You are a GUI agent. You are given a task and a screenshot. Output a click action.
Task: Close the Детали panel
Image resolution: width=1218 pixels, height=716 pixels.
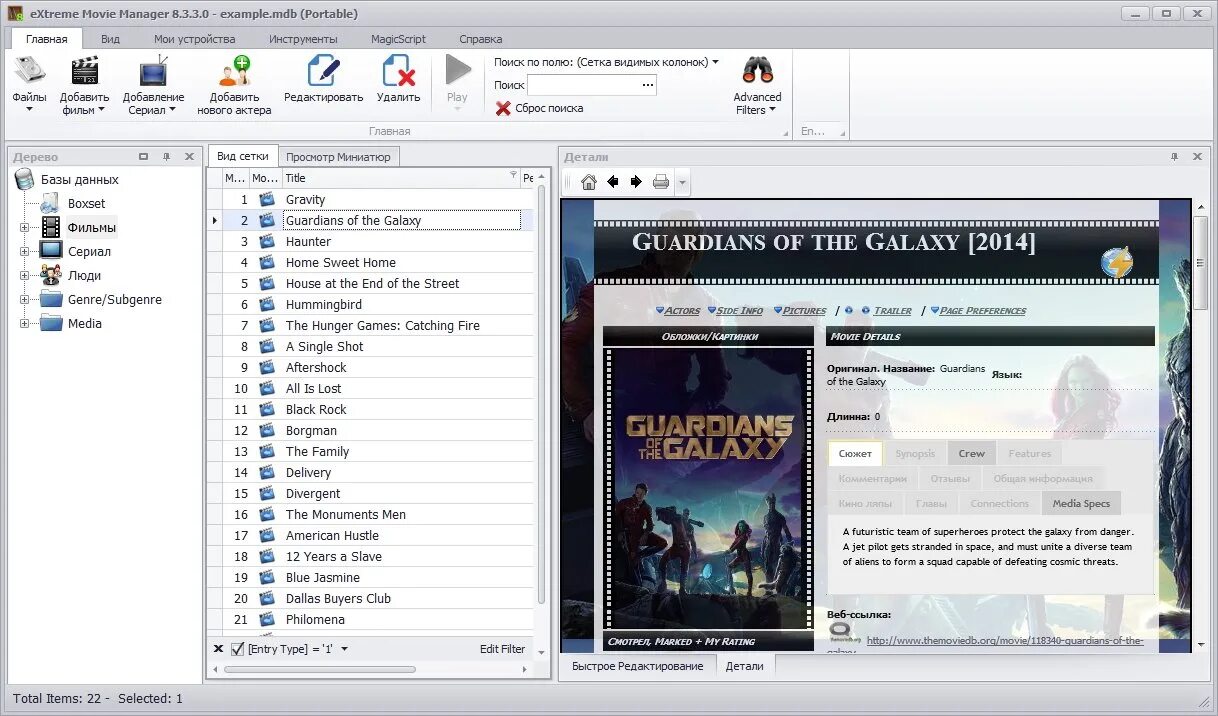tap(1197, 157)
